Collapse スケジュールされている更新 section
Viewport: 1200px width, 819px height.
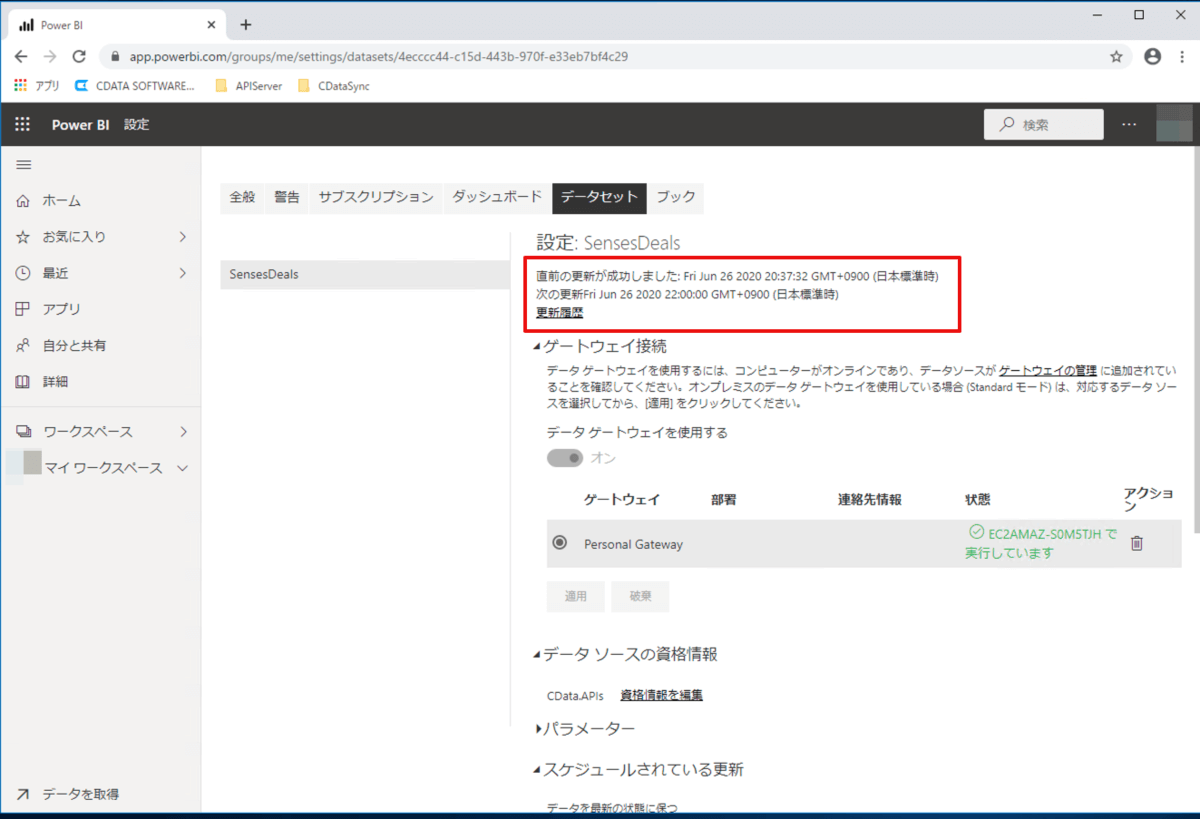coord(538,771)
